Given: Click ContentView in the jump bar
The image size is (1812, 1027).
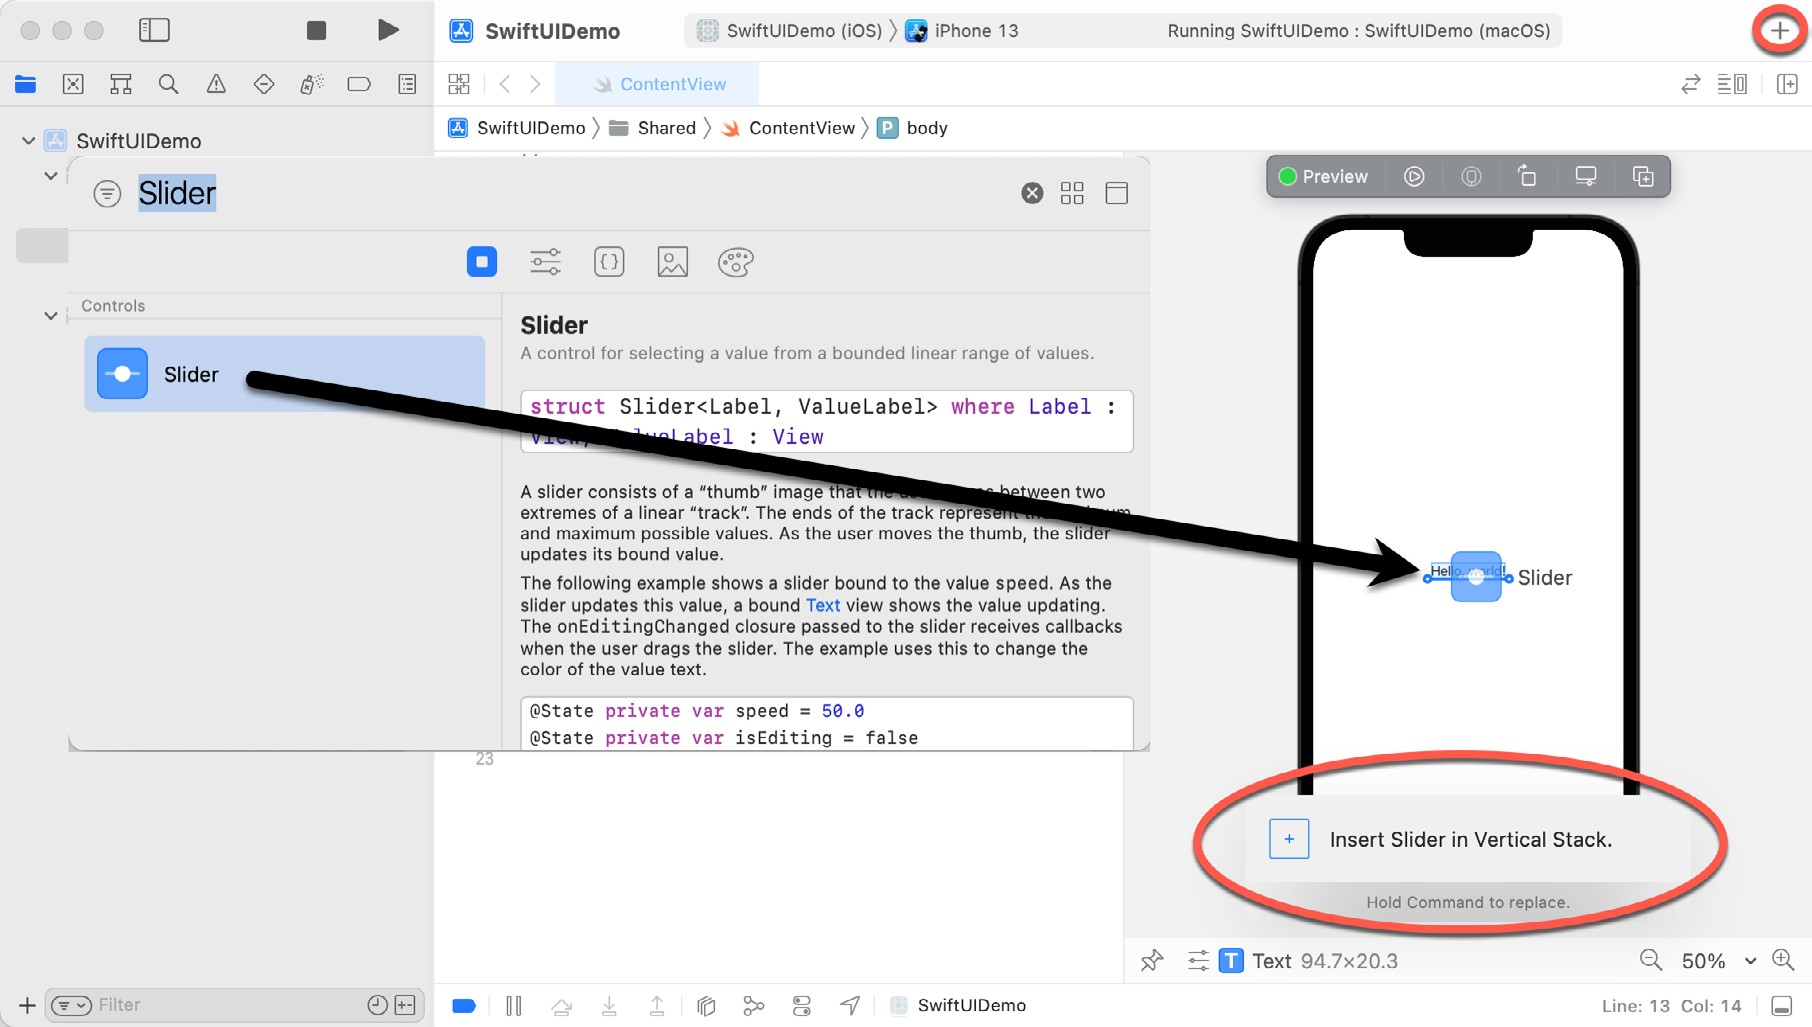Looking at the screenshot, I should coord(788,128).
